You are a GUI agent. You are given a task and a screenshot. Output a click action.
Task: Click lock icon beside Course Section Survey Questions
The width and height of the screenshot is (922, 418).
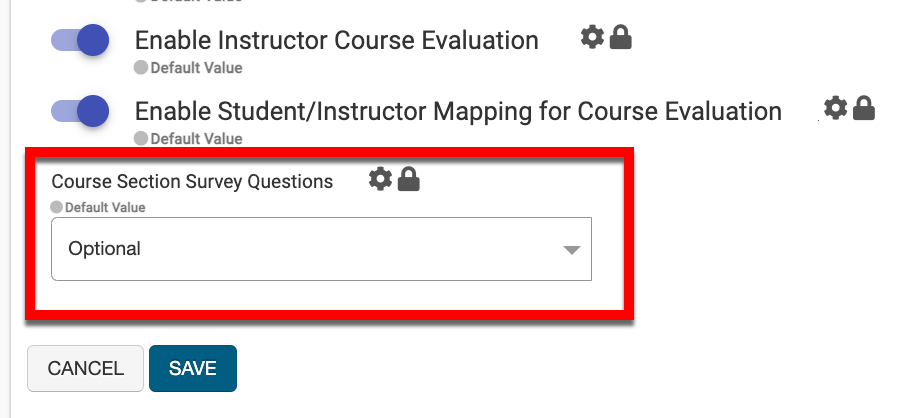(408, 180)
